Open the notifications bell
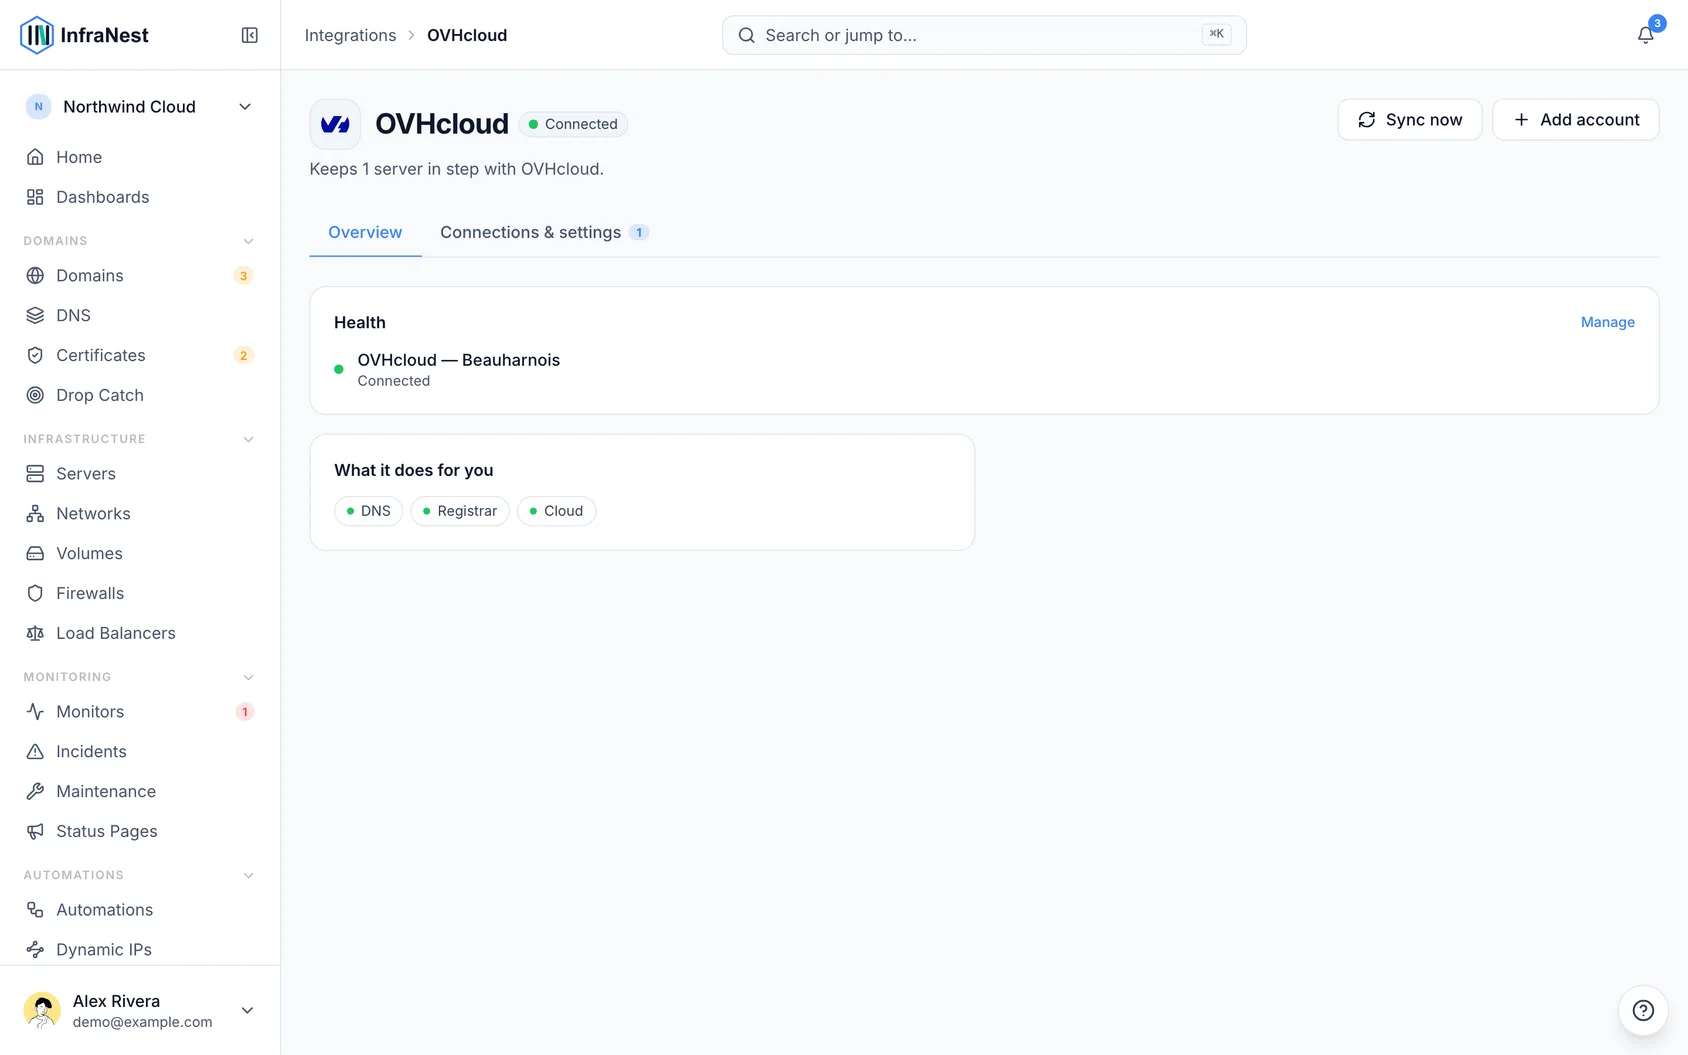The width and height of the screenshot is (1688, 1055). tap(1645, 35)
